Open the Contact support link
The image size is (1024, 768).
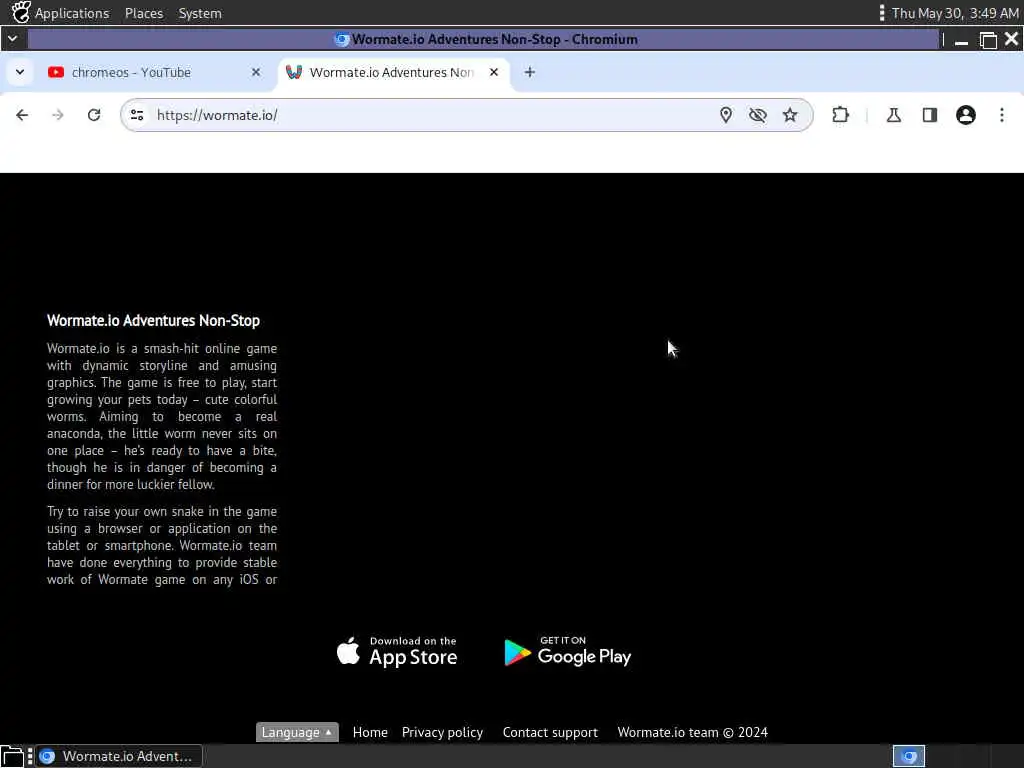coord(550,733)
